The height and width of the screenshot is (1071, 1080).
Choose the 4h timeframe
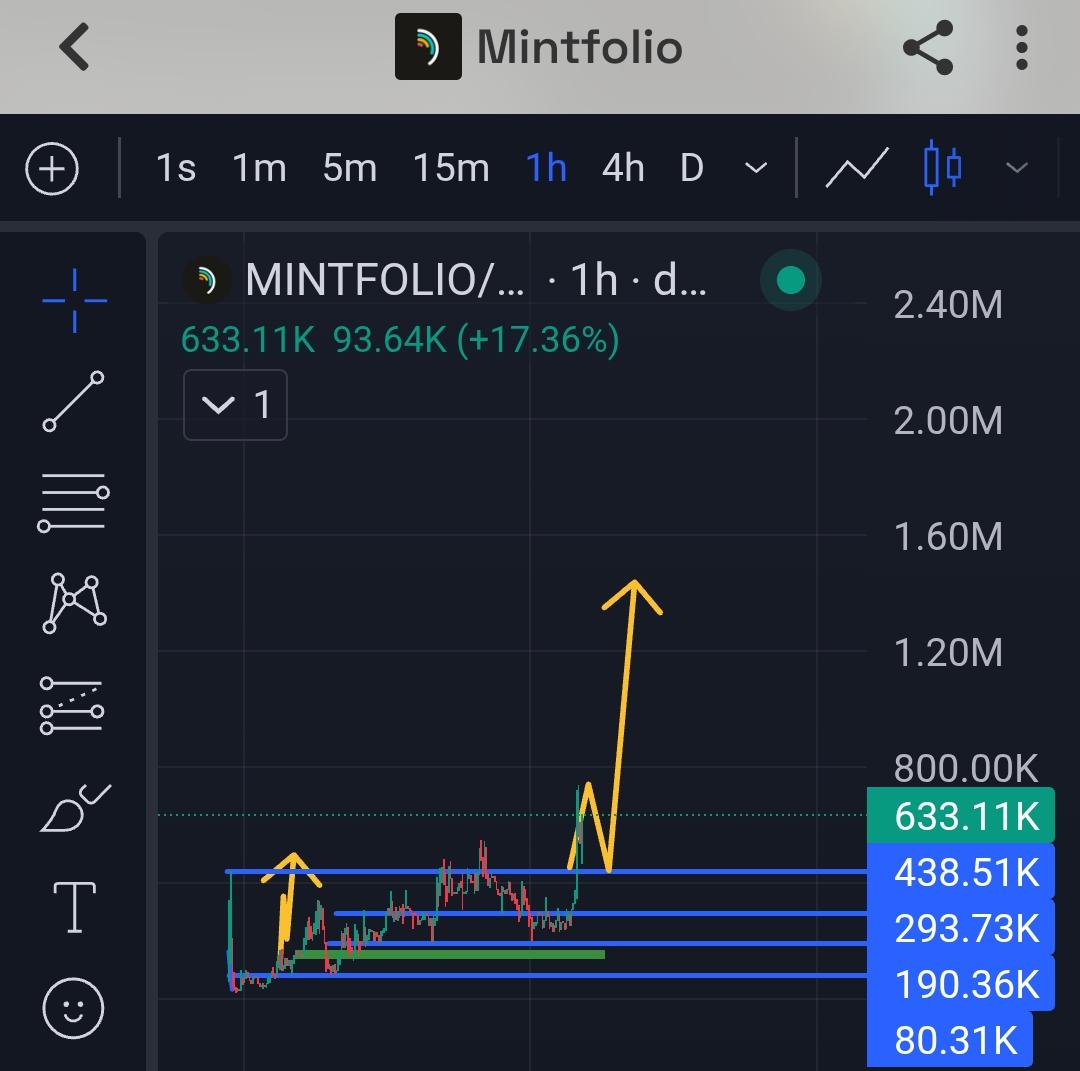pyautogui.click(x=623, y=168)
